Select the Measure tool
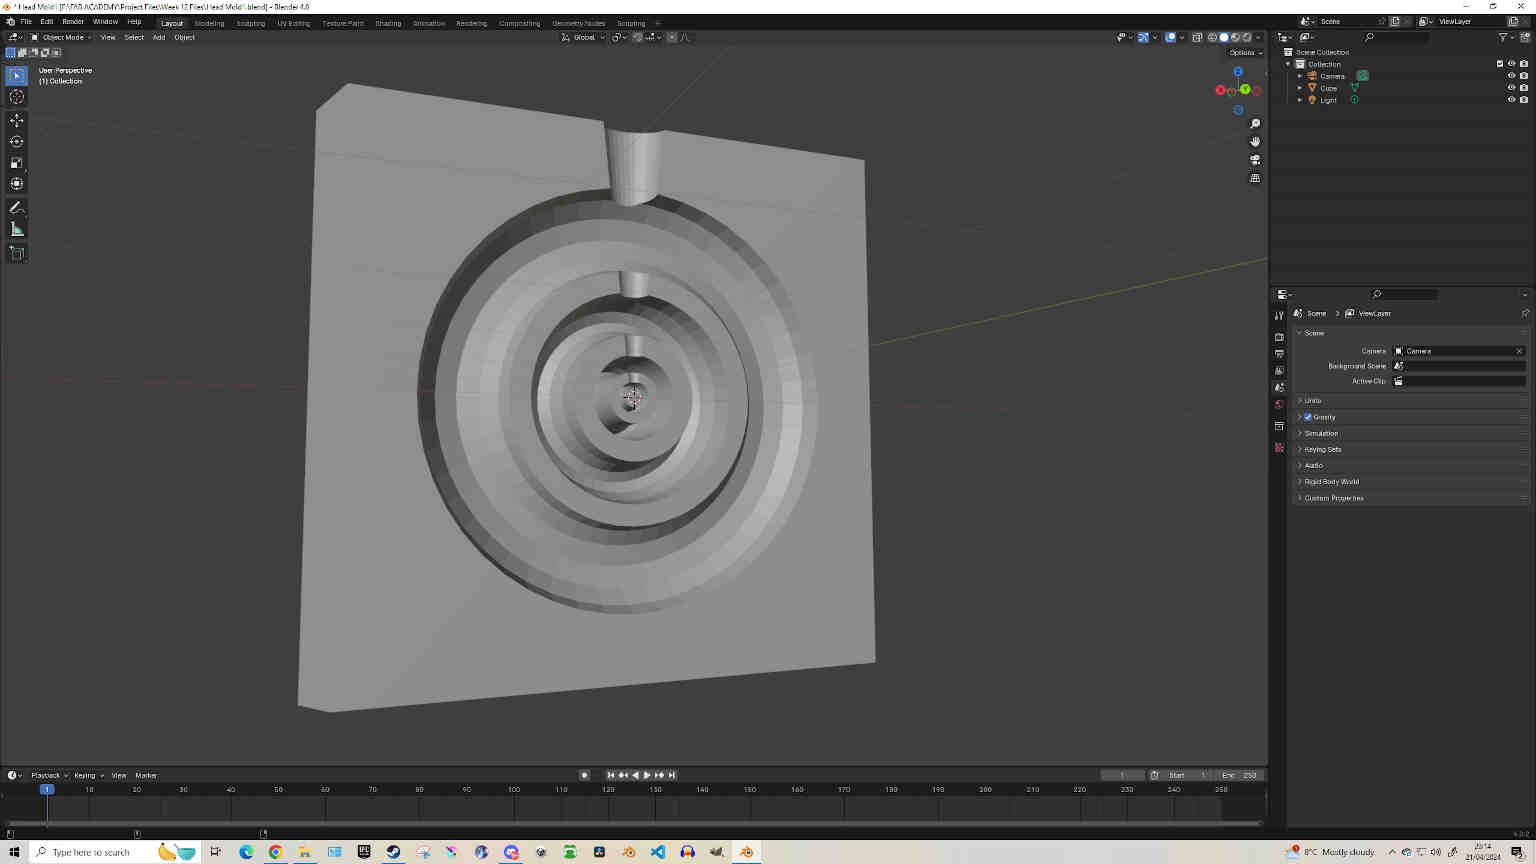 pyautogui.click(x=16, y=229)
